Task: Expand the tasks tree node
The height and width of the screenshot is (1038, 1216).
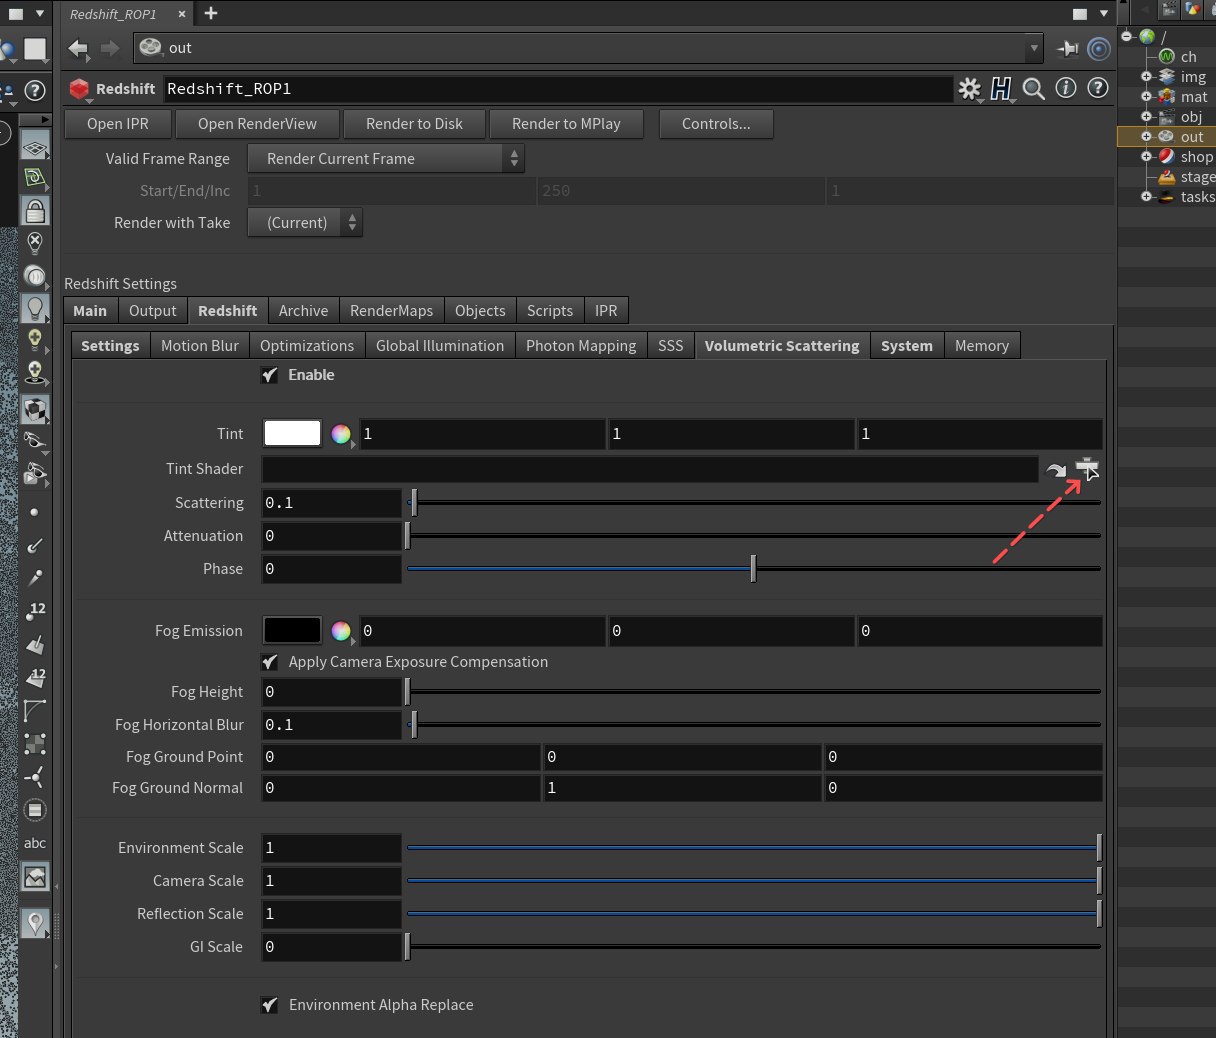Action: tap(1147, 197)
